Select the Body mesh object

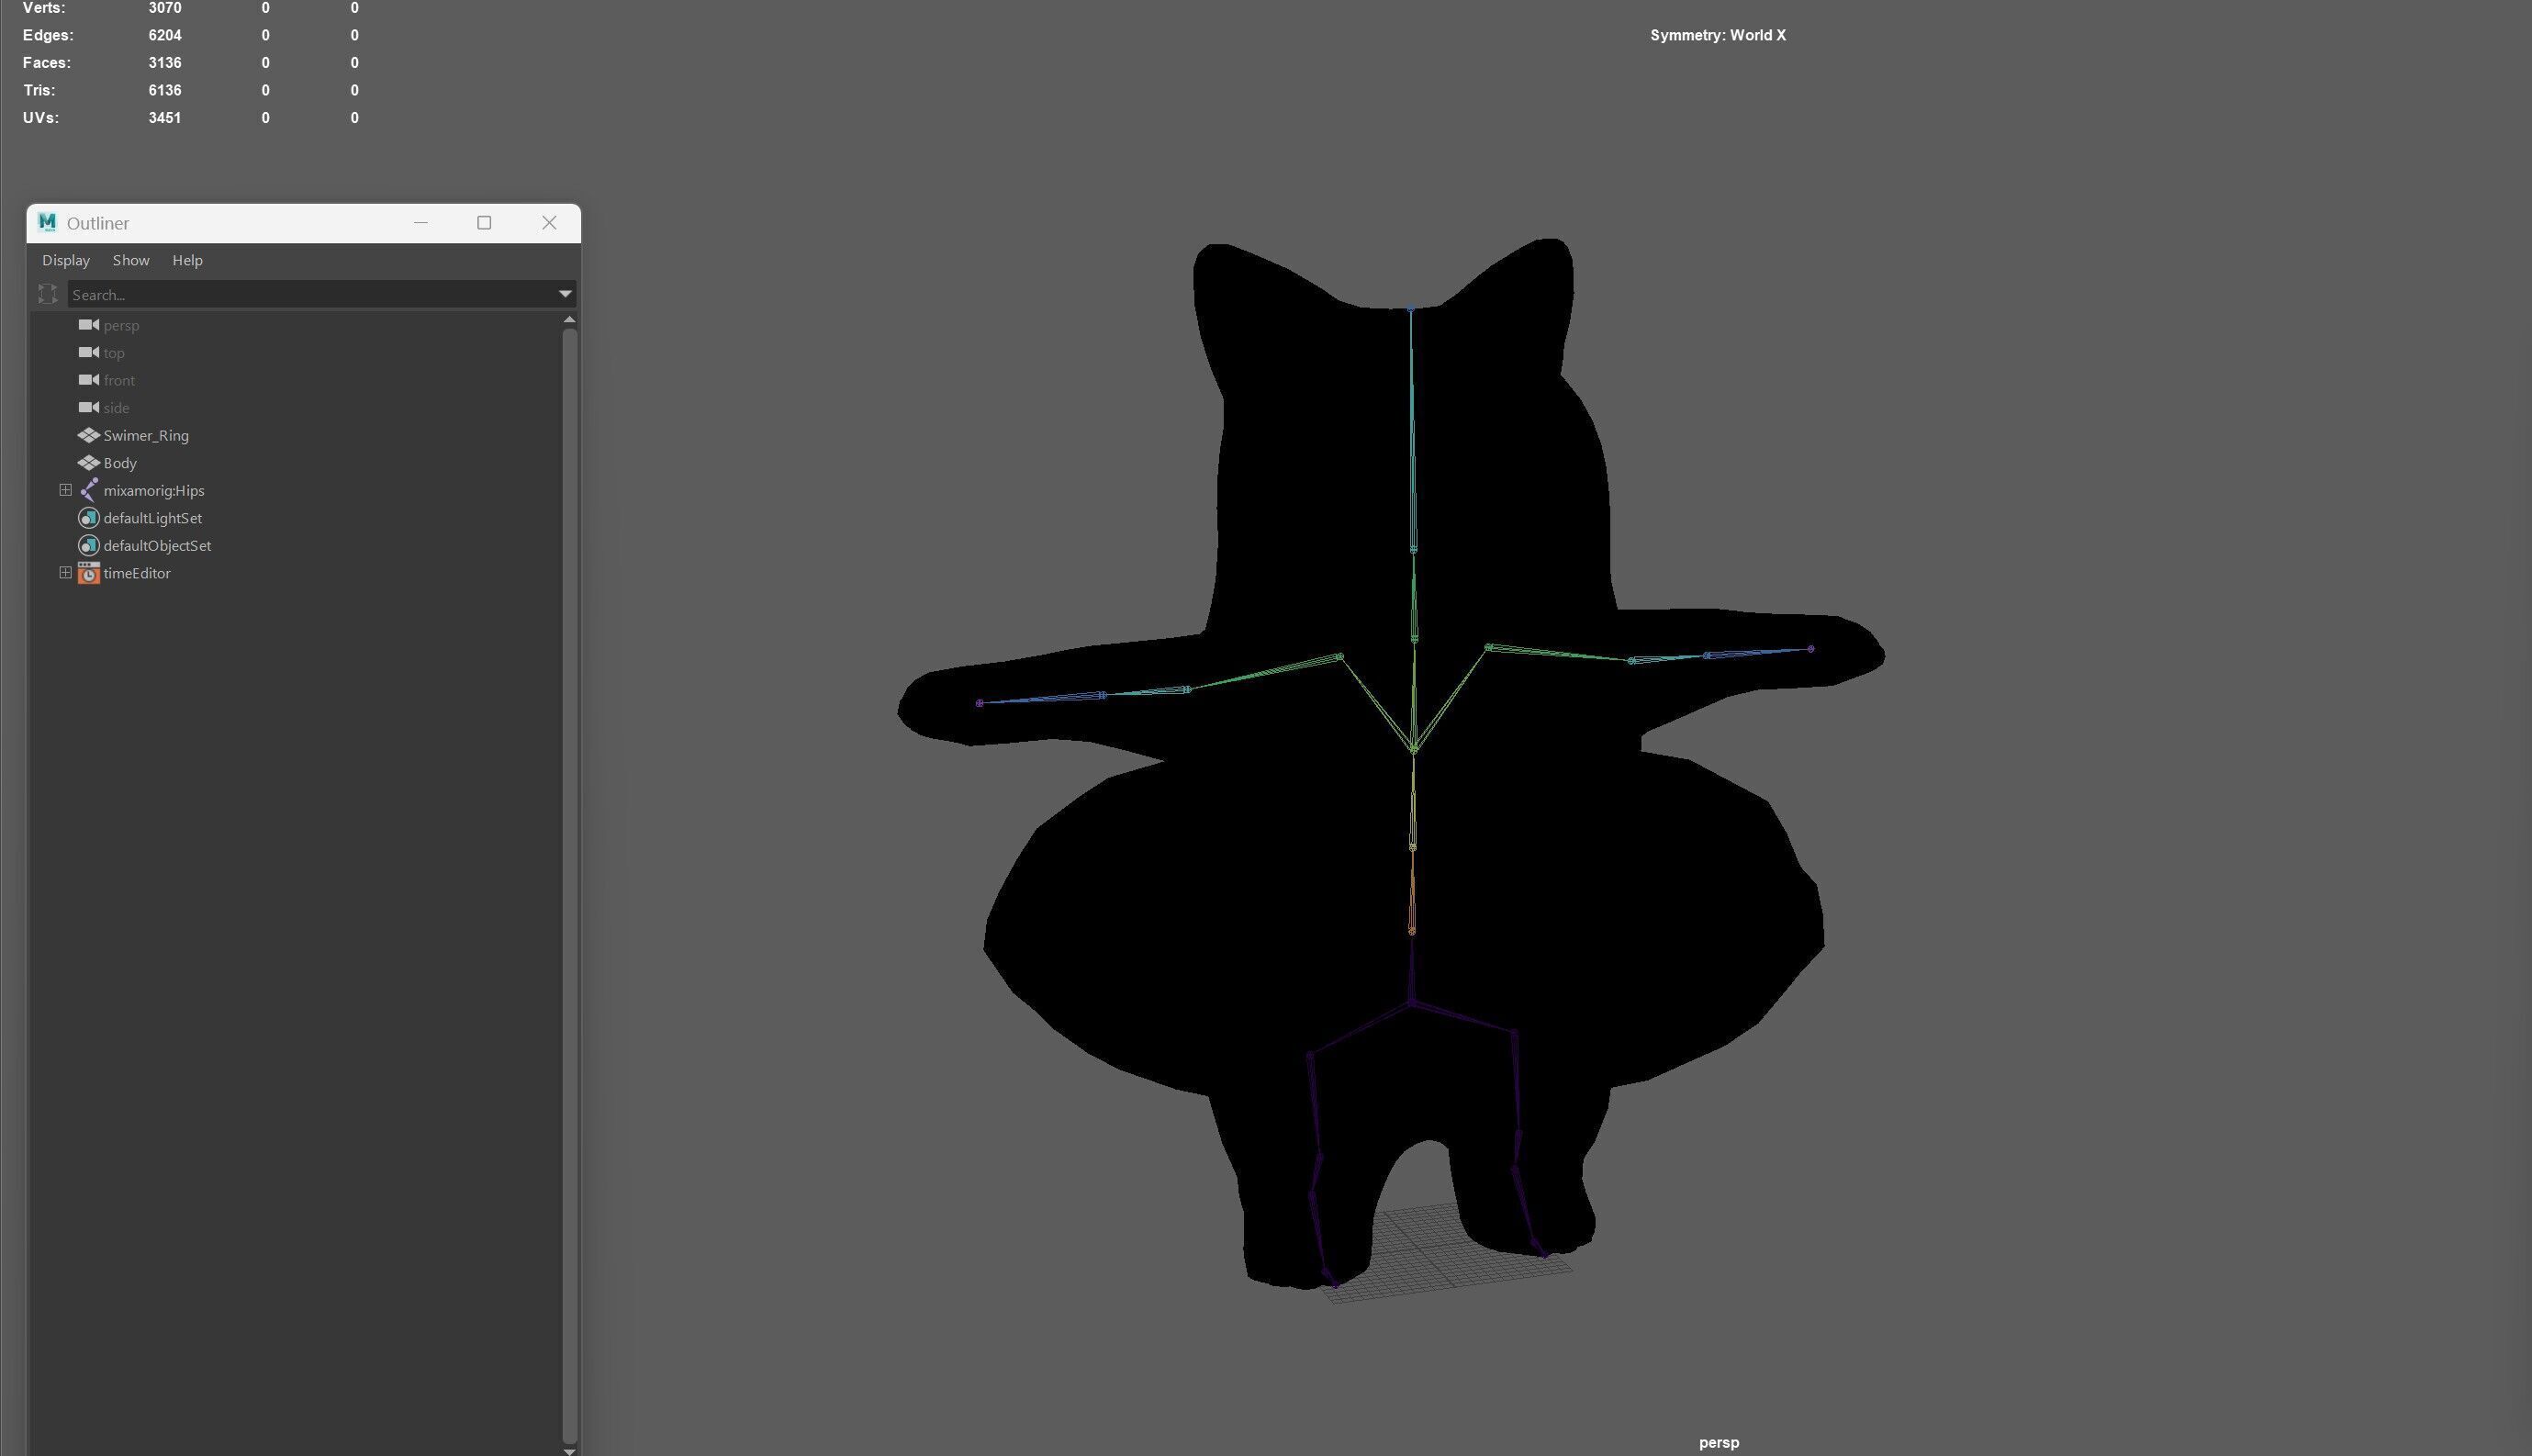(x=296, y=463)
